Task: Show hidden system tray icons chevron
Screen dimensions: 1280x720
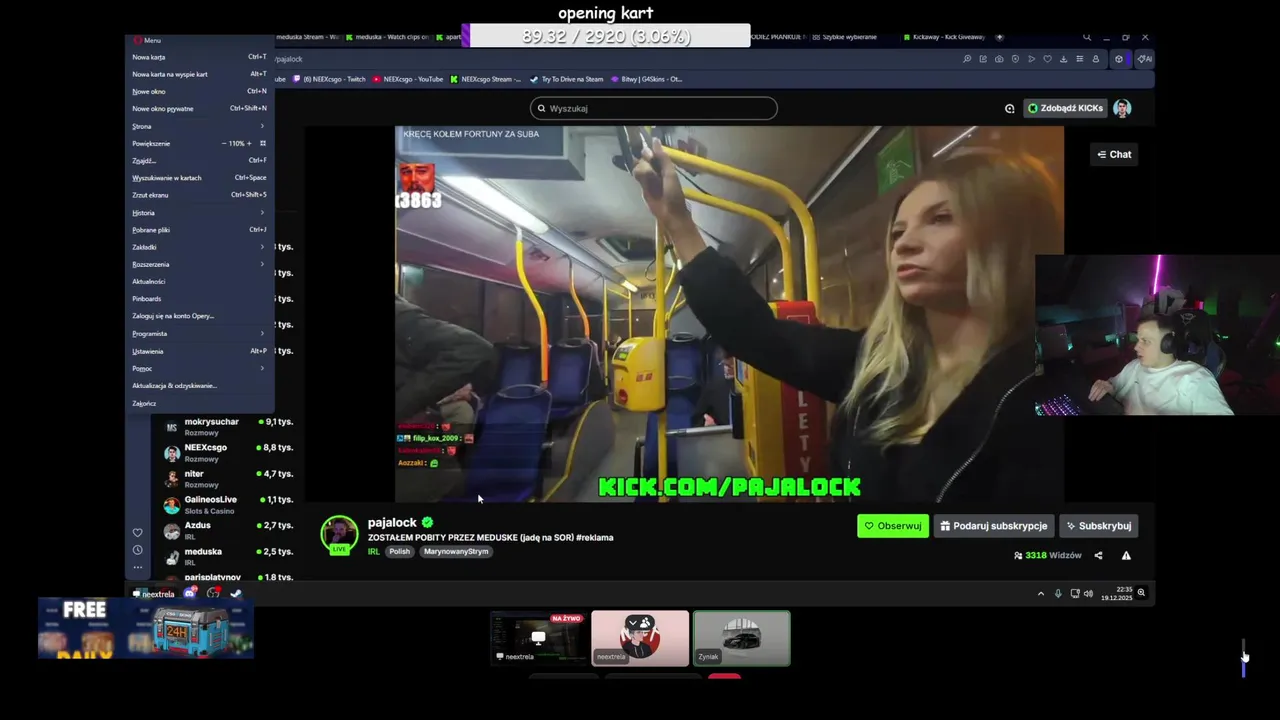Action: 1041,593
